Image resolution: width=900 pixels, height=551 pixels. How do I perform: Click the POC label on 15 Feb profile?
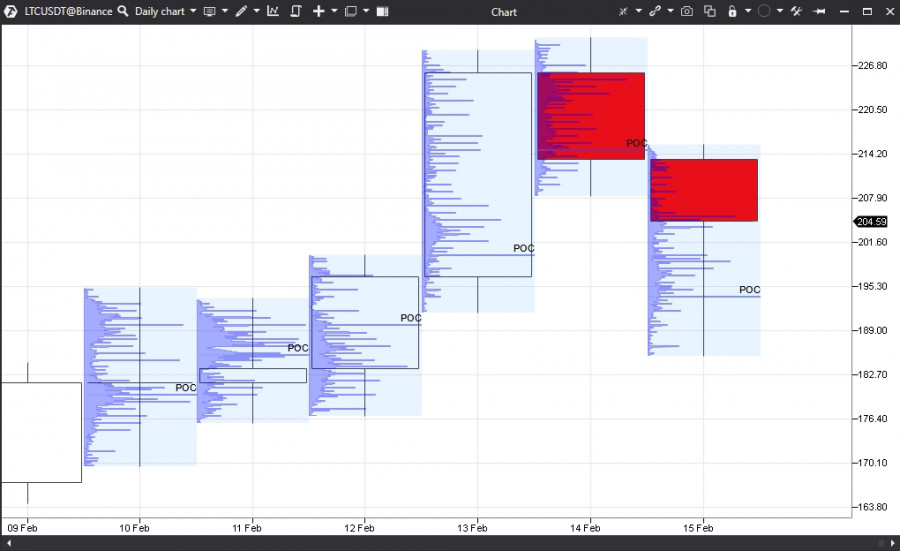click(750, 290)
